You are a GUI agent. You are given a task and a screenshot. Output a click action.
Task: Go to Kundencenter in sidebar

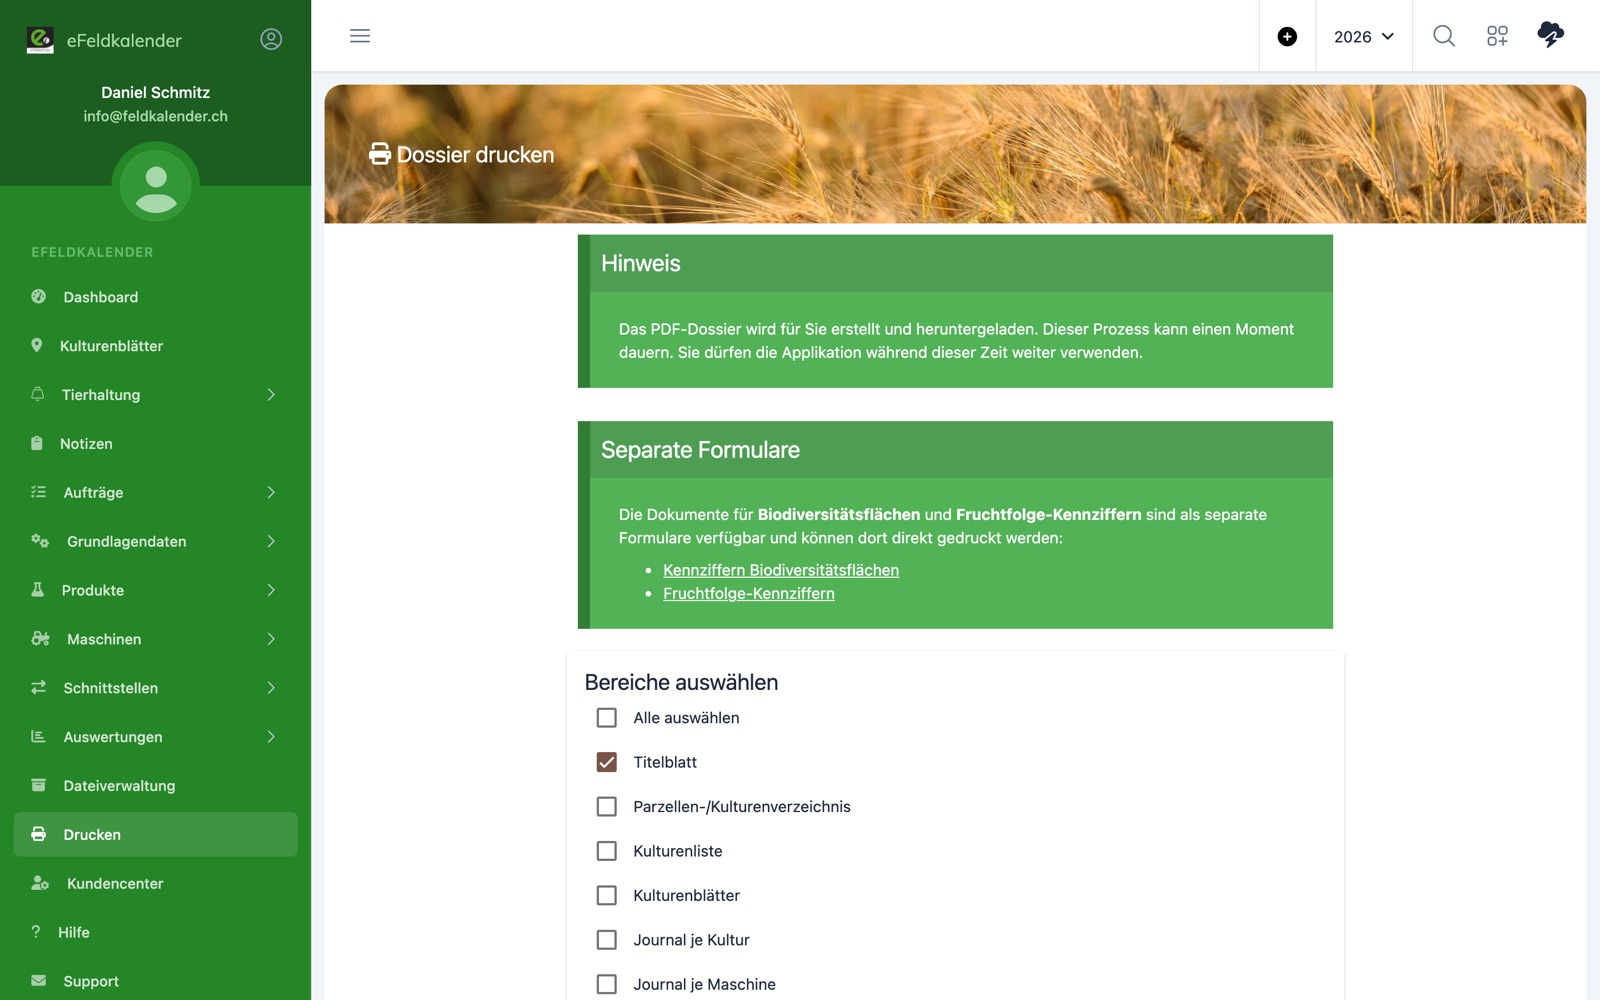tap(156, 883)
